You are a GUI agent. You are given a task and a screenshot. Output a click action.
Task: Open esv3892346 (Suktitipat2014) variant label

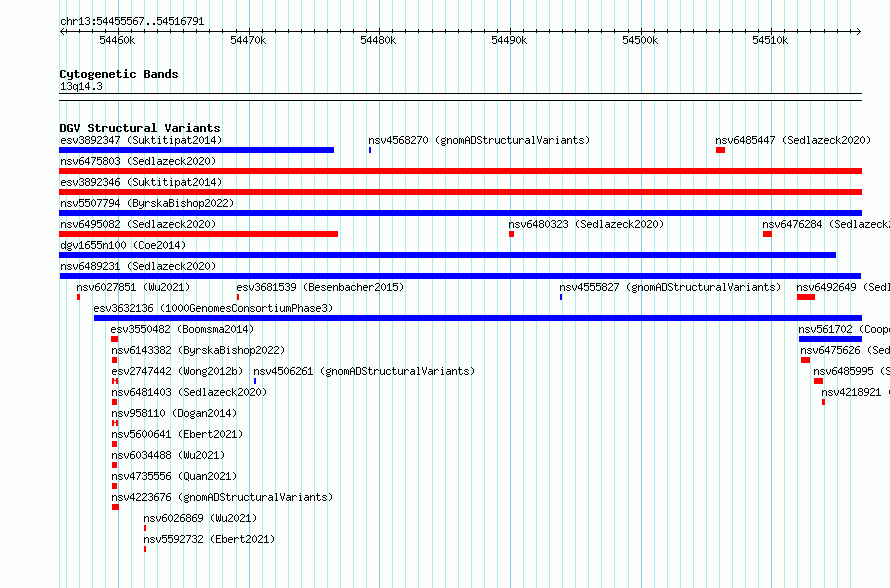[x=141, y=182]
